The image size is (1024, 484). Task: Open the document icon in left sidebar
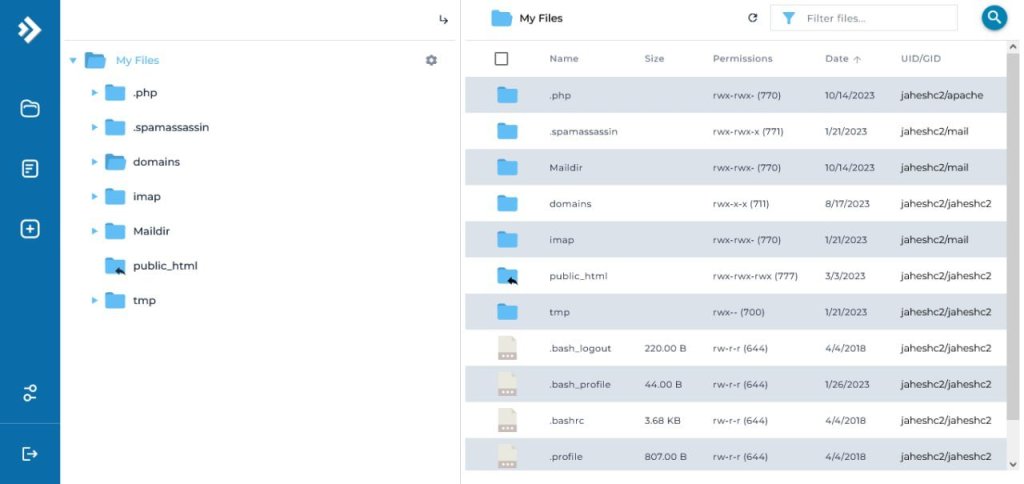tap(30, 168)
